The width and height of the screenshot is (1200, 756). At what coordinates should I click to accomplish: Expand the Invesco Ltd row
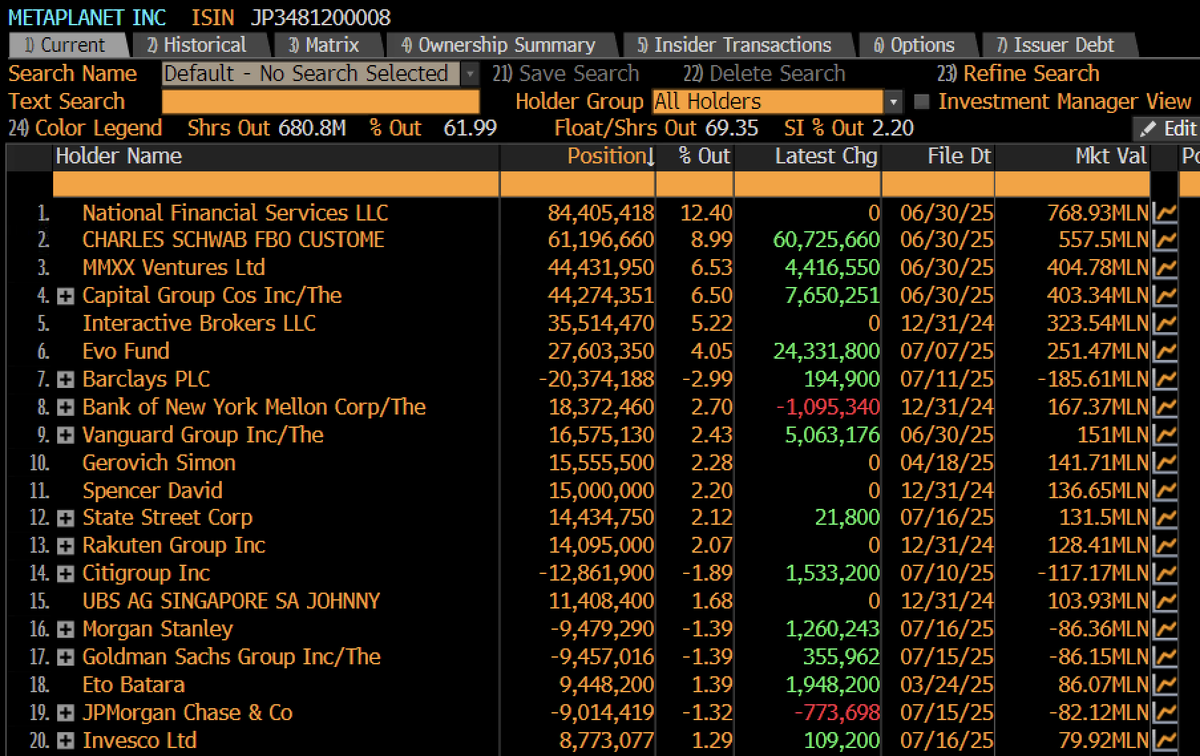click(x=66, y=741)
